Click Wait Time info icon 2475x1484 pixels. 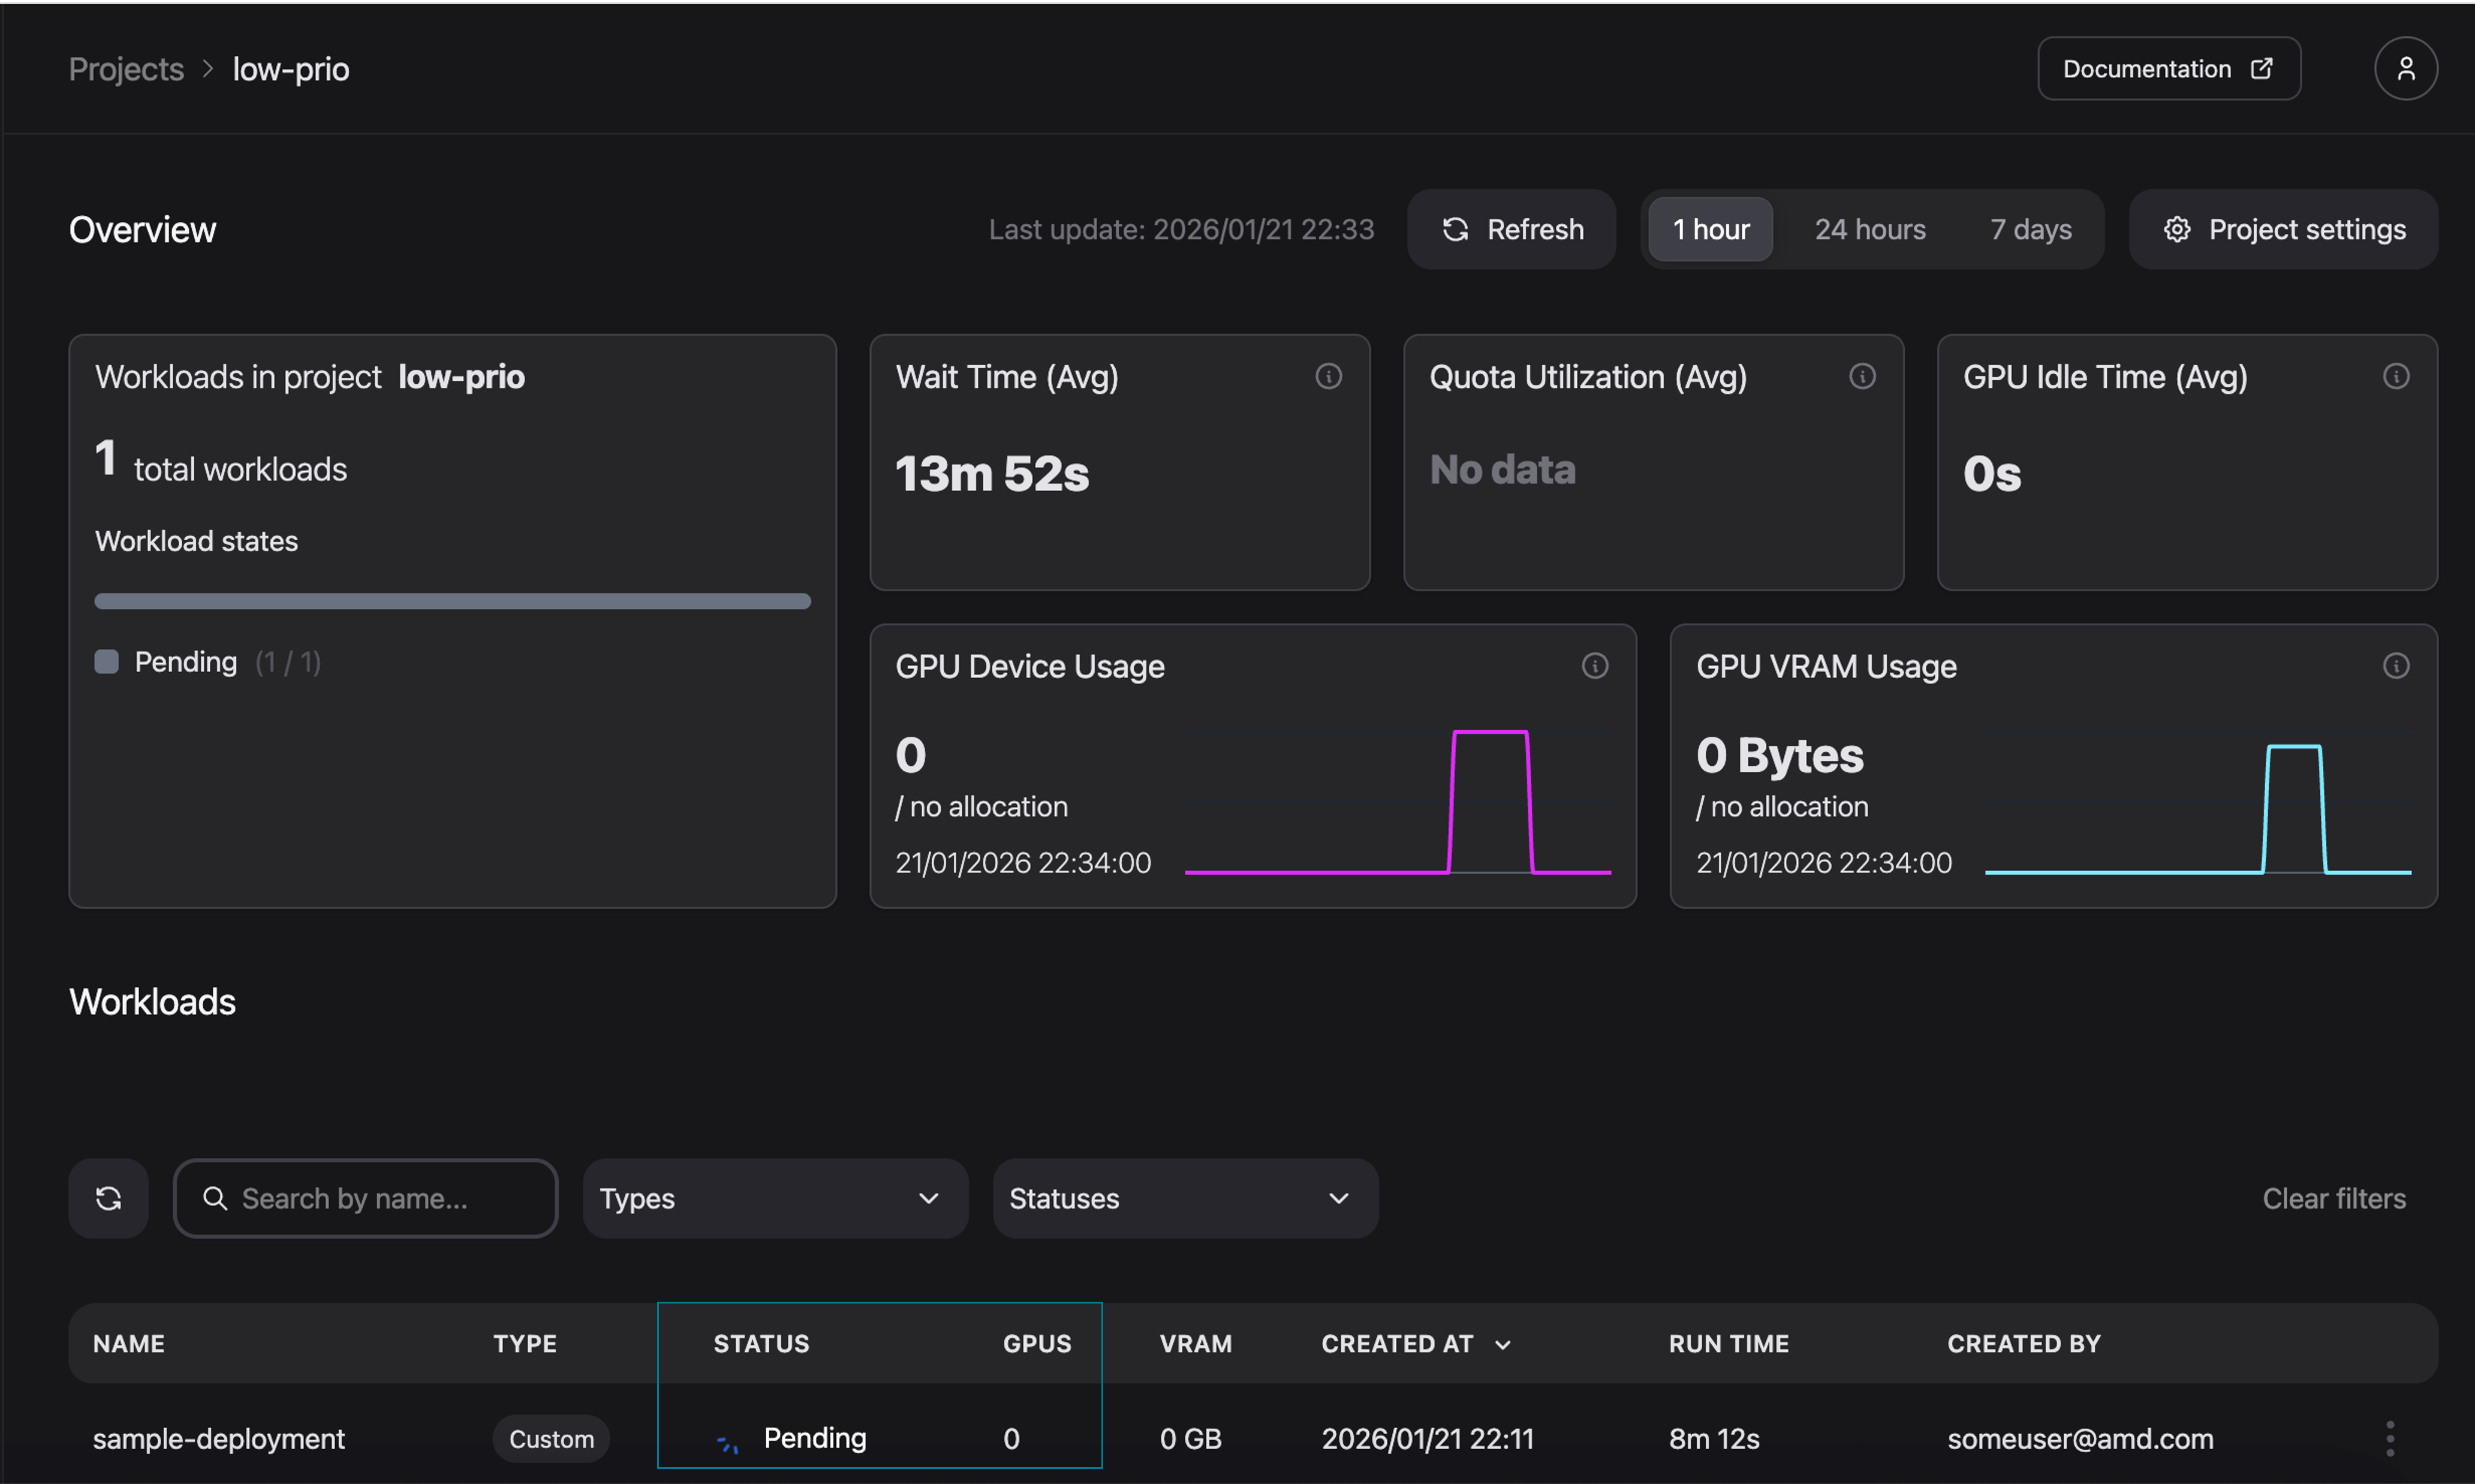[1328, 377]
